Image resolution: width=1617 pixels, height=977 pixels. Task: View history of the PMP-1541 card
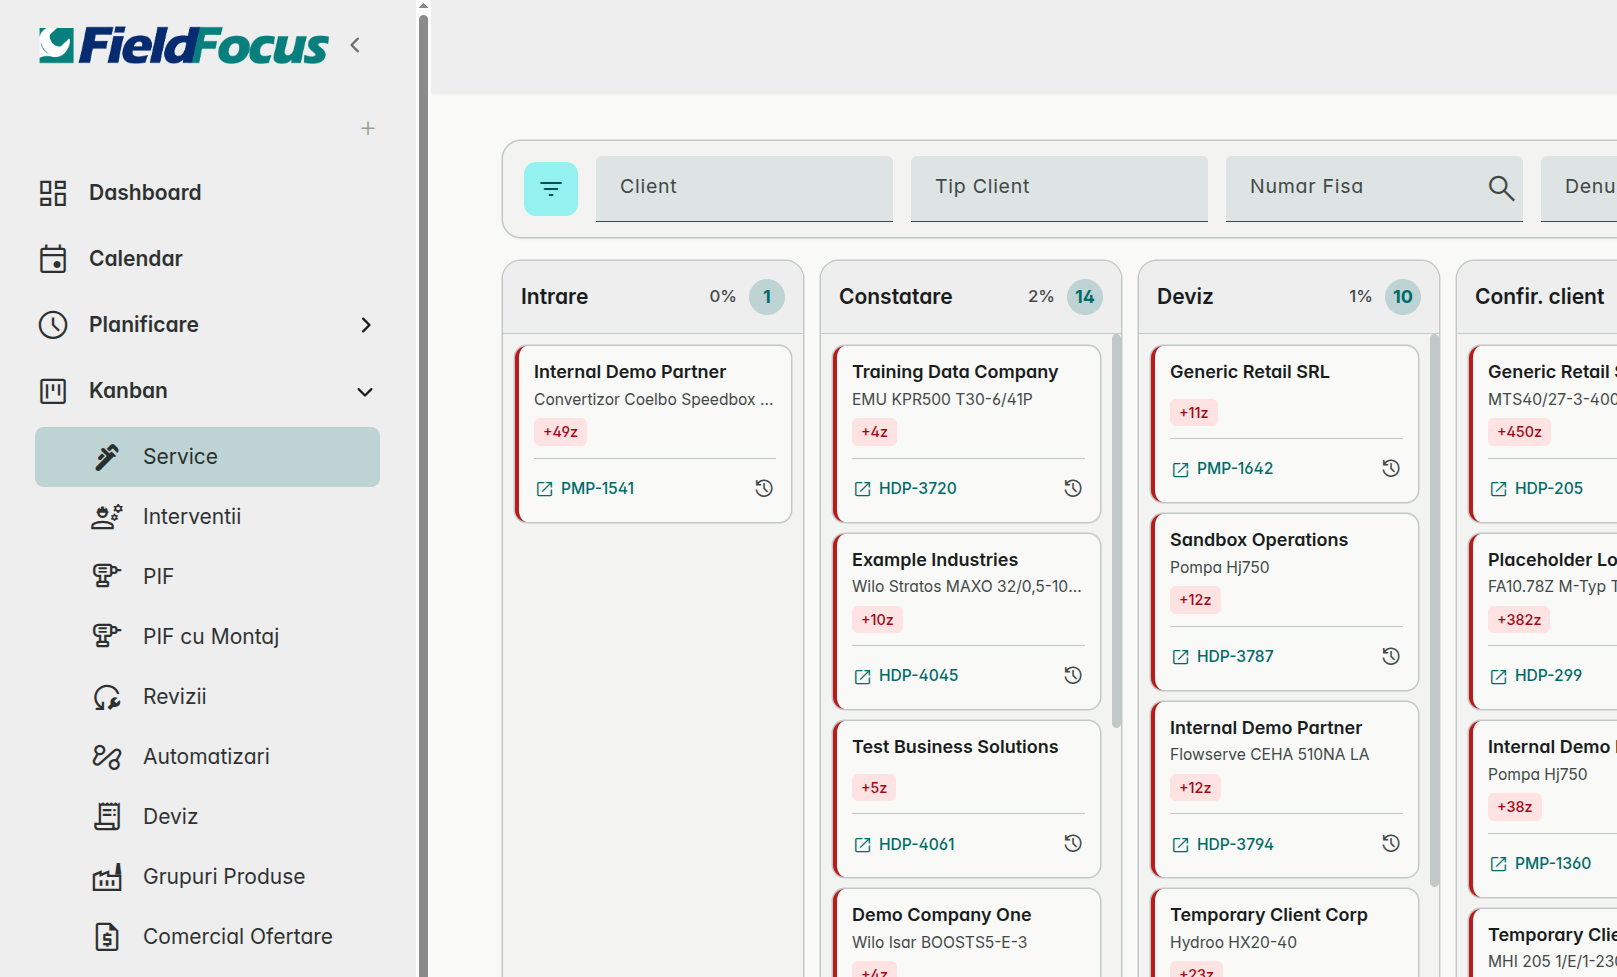(x=764, y=488)
